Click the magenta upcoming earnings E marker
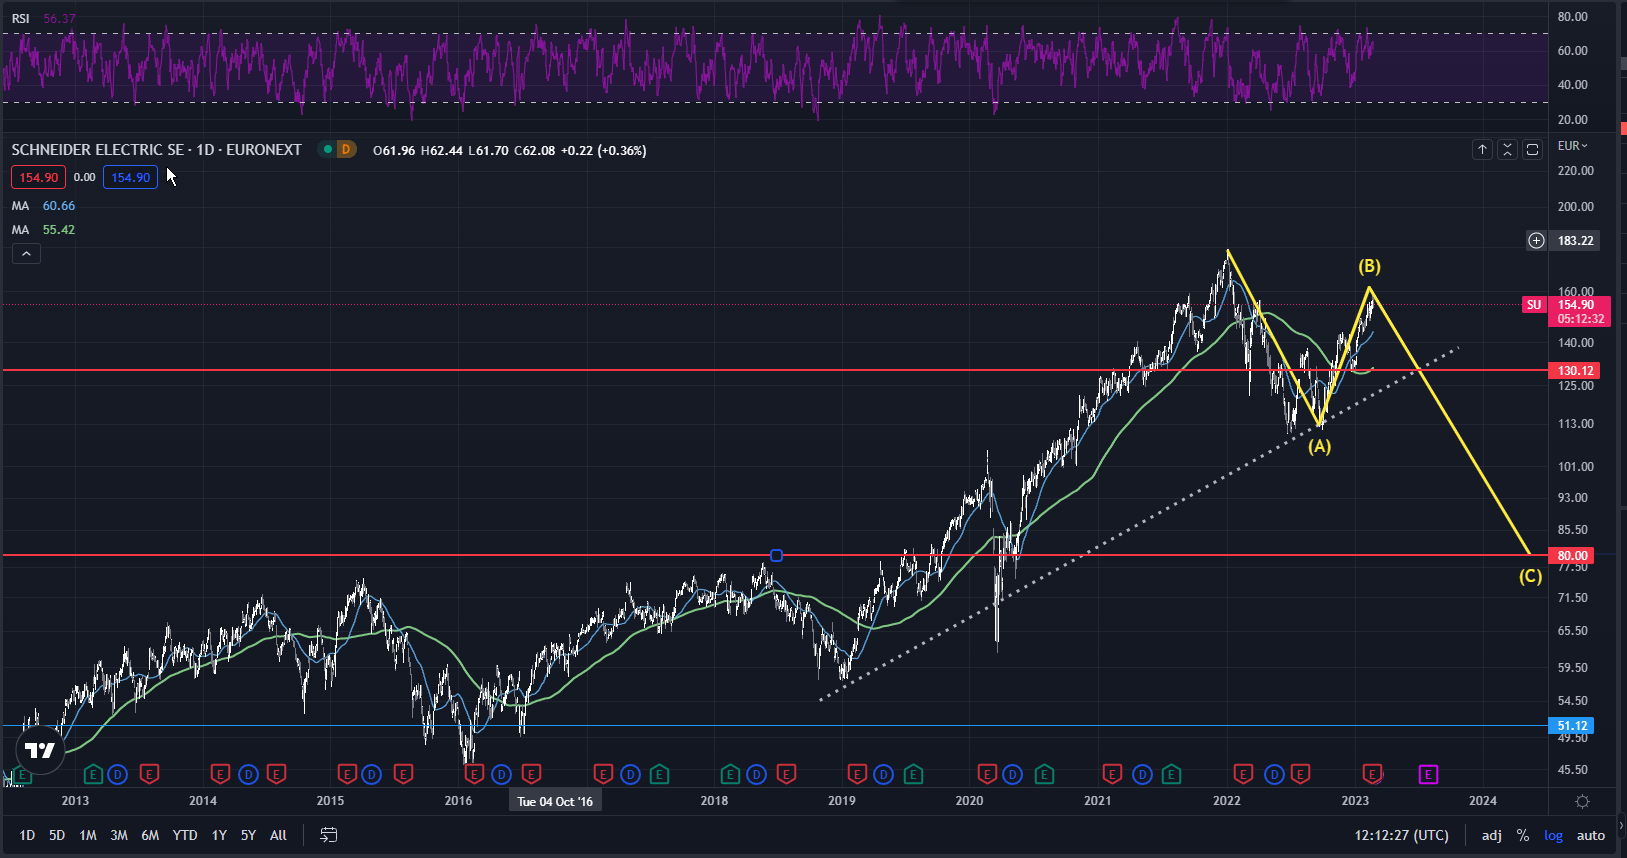This screenshot has height=858, width=1627. (1428, 774)
